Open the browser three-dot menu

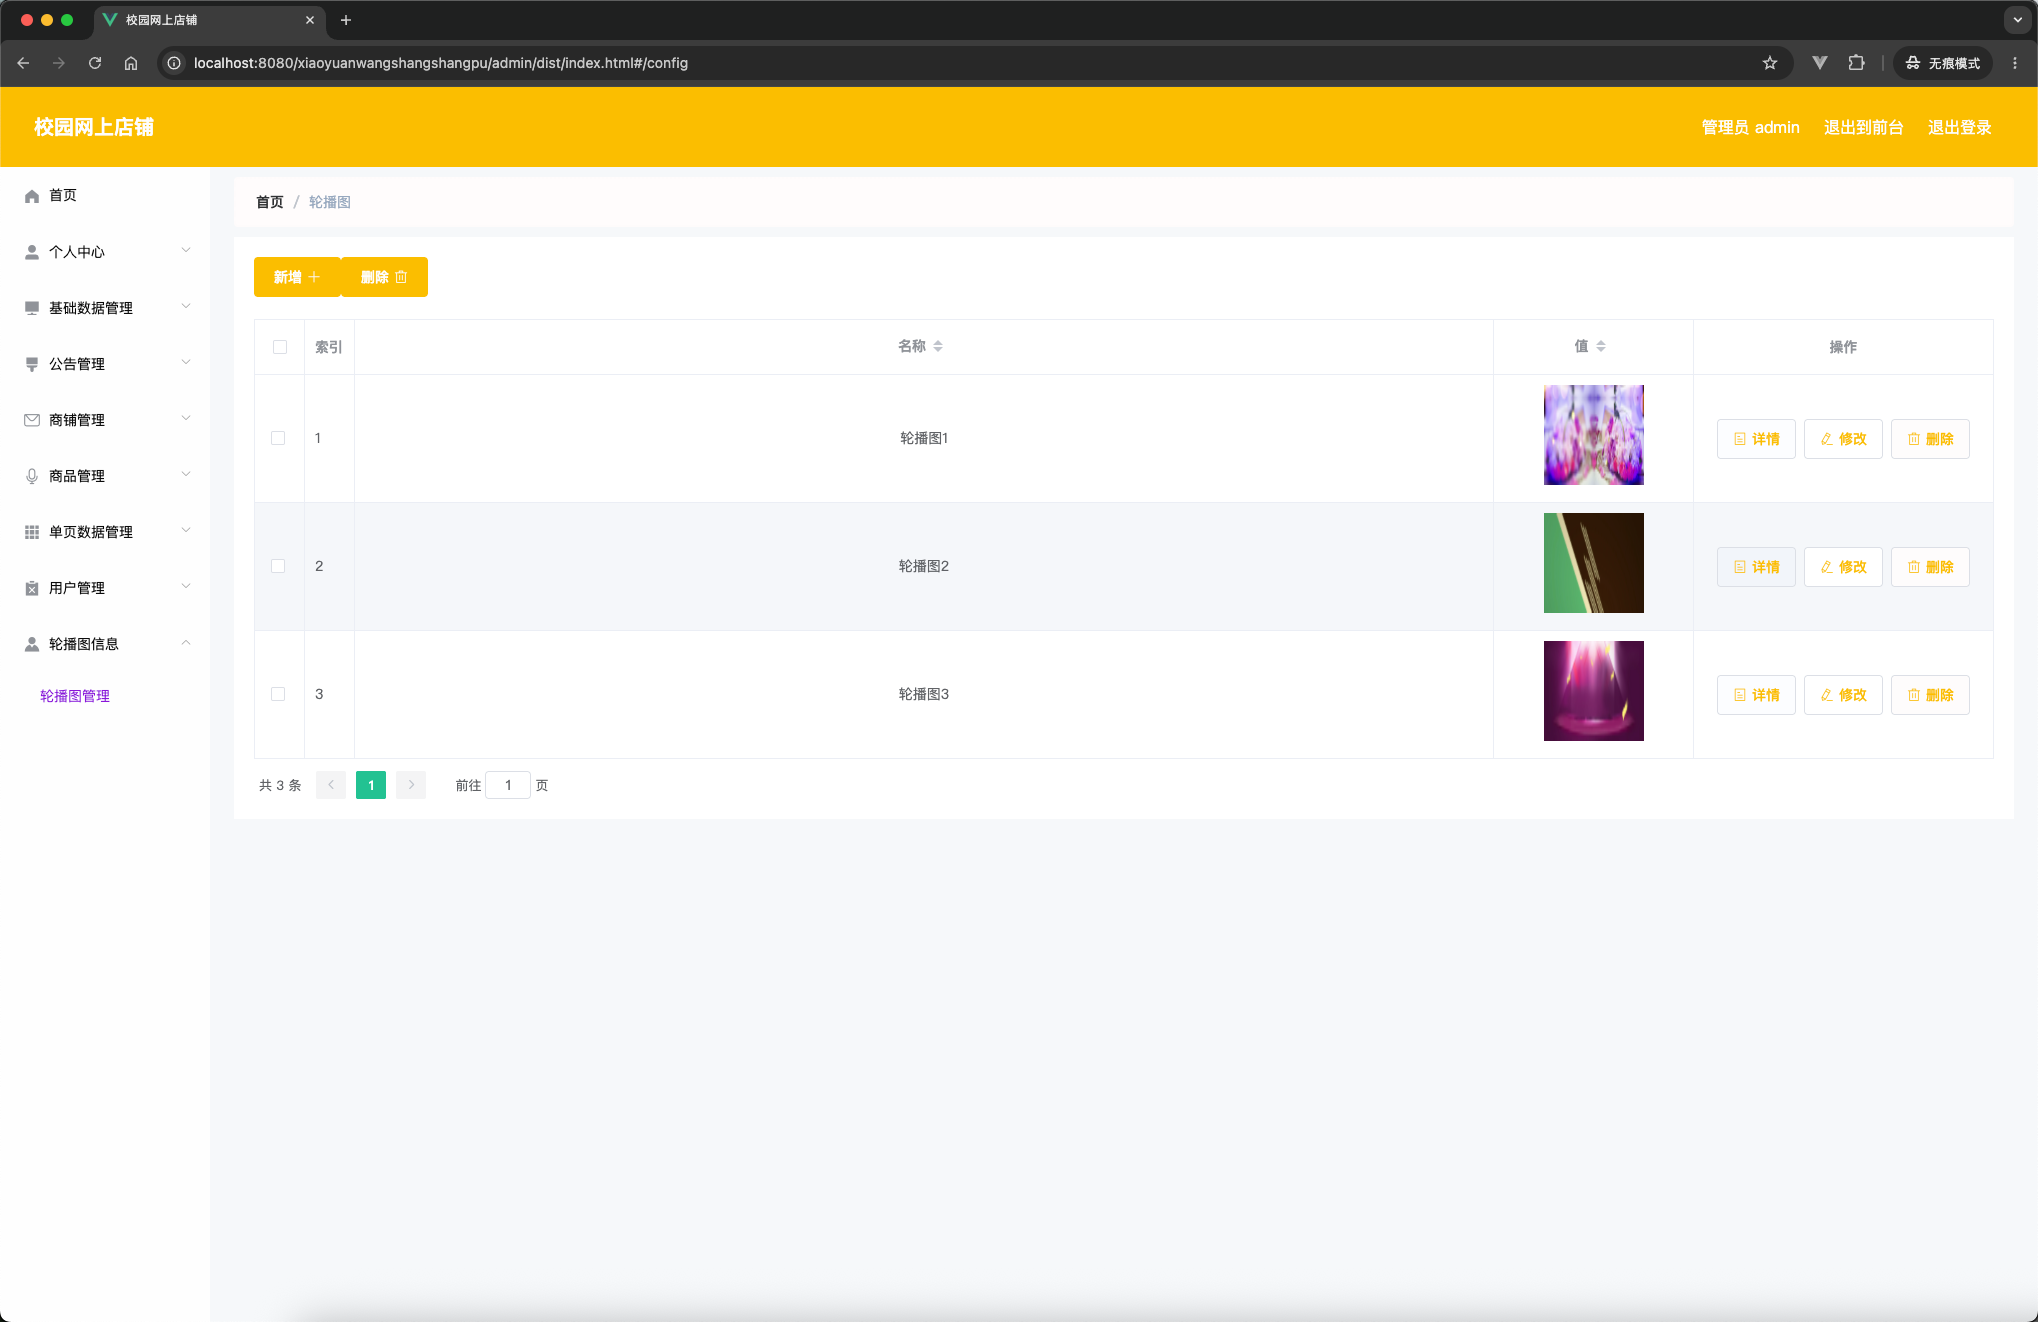[2015, 63]
